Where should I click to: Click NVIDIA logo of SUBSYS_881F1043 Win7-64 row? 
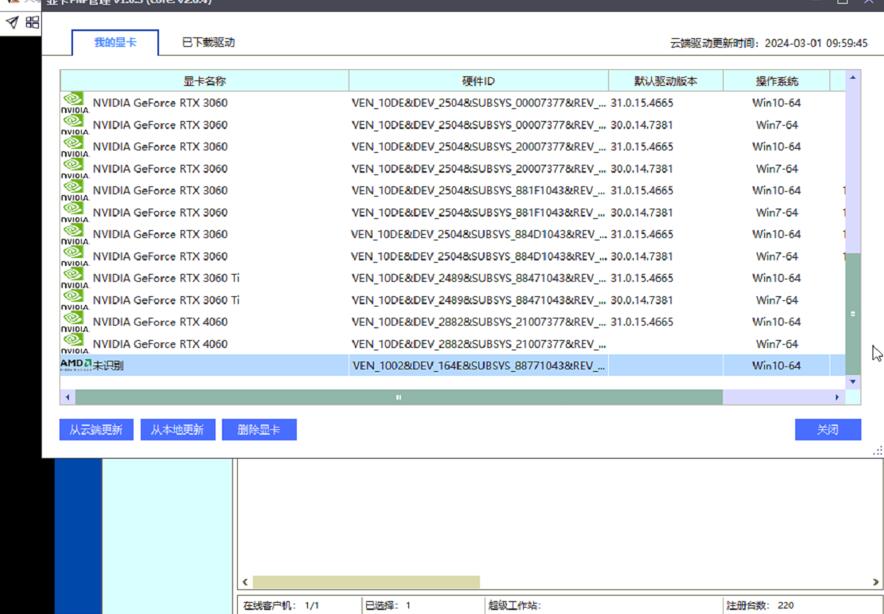click(x=74, y=213)
